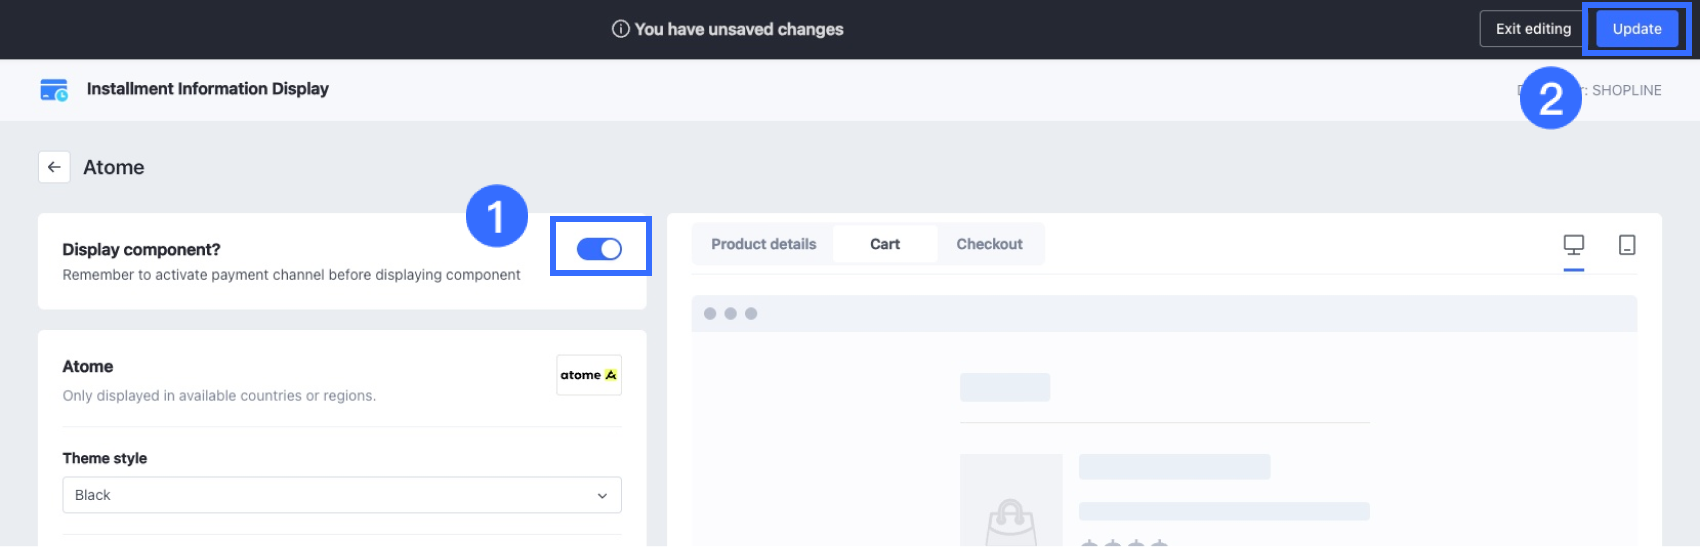Viewport: 1700px width, 547px height.
Task: Switch preview to desktop view icon
Action: pos(1573,245)
